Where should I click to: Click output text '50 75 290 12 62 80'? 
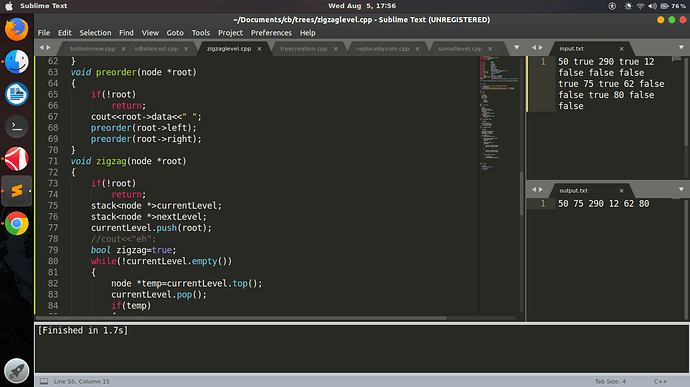603,204
